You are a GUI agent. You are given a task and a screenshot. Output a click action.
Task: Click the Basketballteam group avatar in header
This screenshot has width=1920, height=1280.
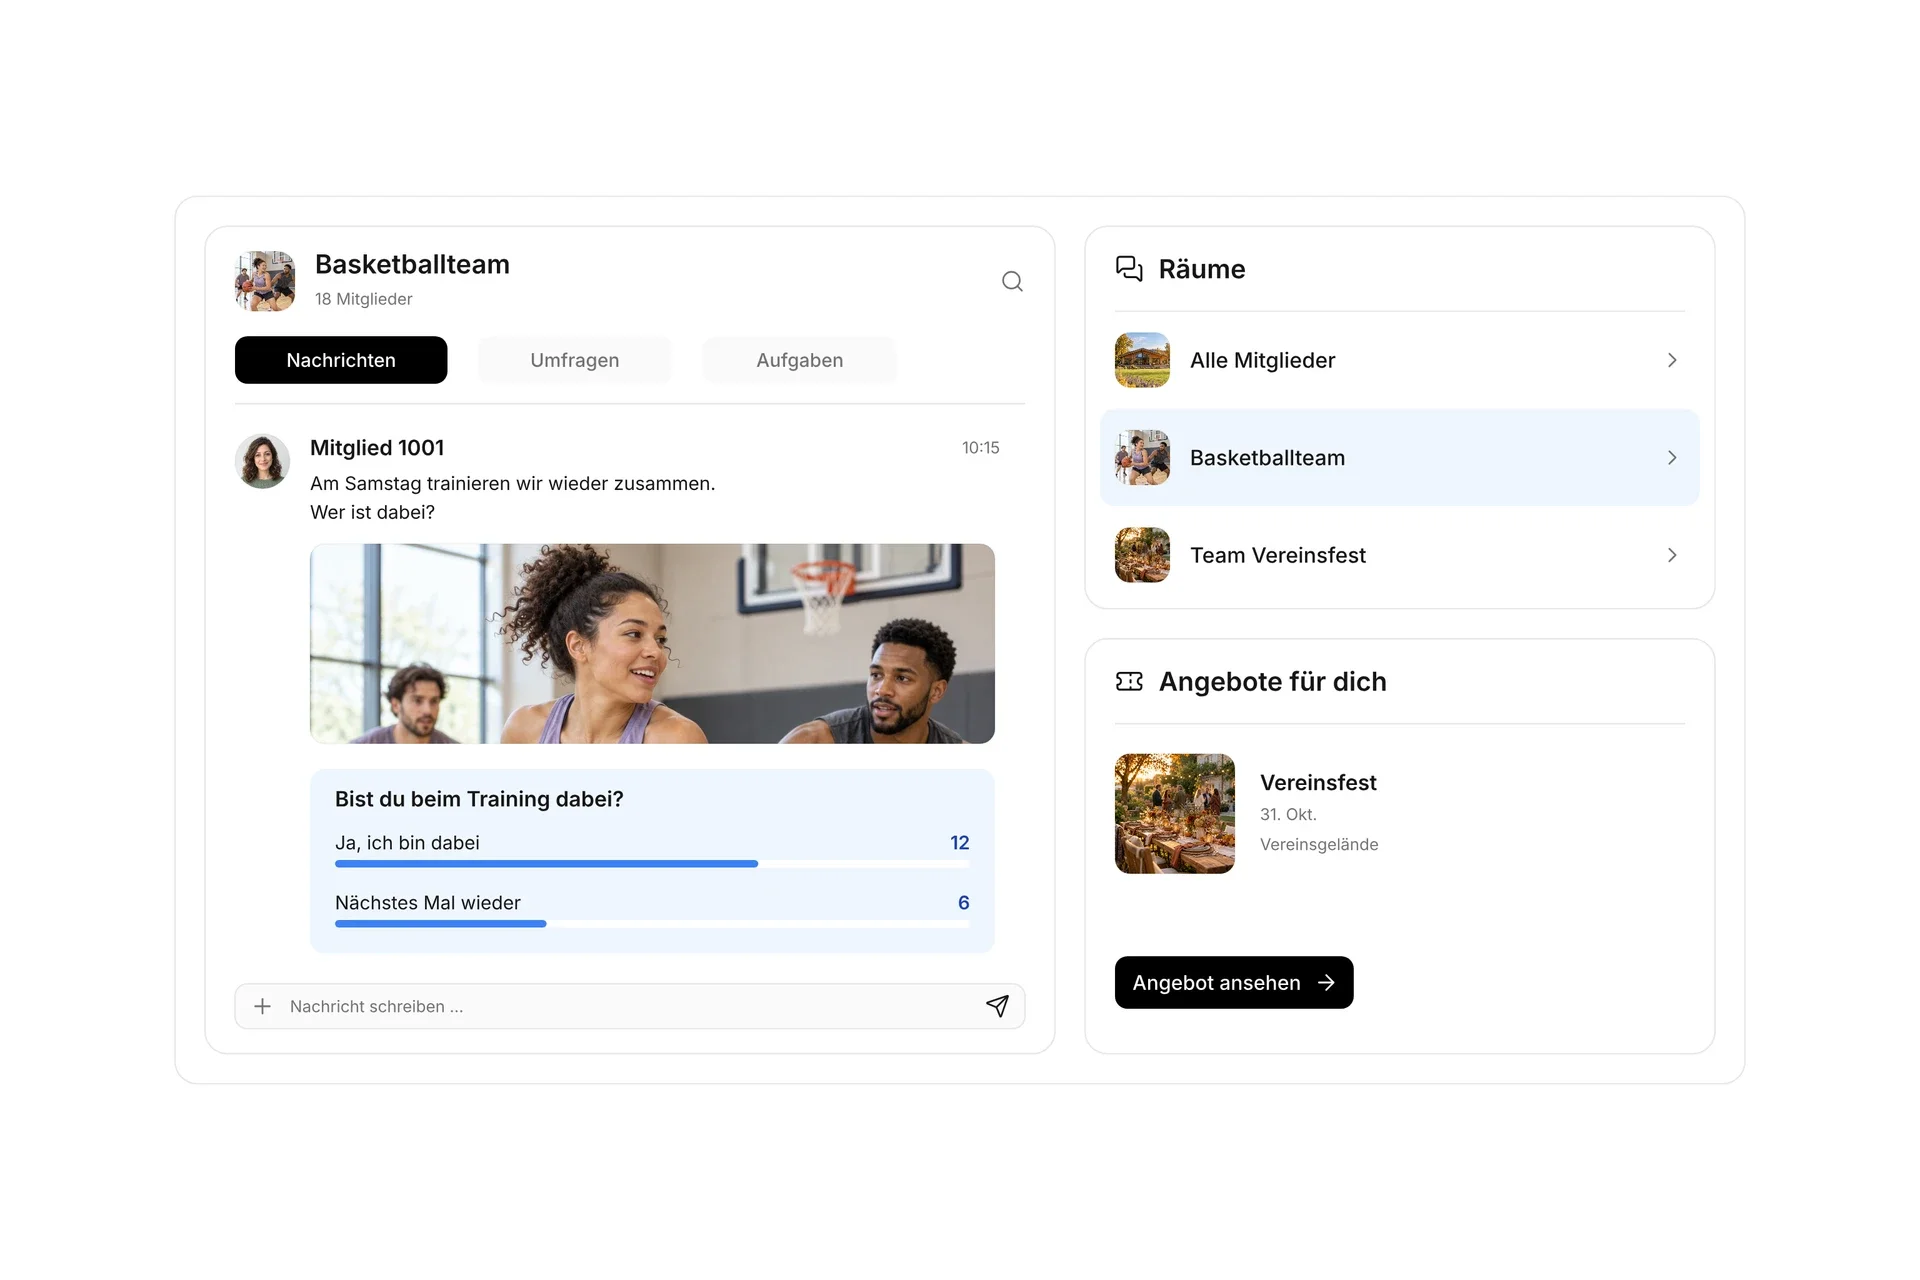265,281
